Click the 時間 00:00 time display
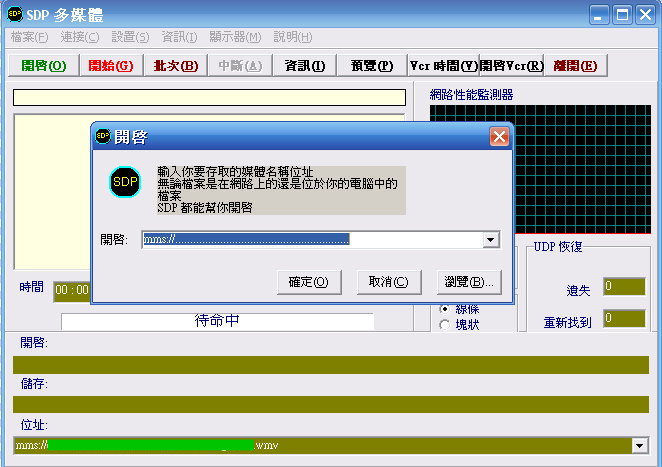 (72, 290)
